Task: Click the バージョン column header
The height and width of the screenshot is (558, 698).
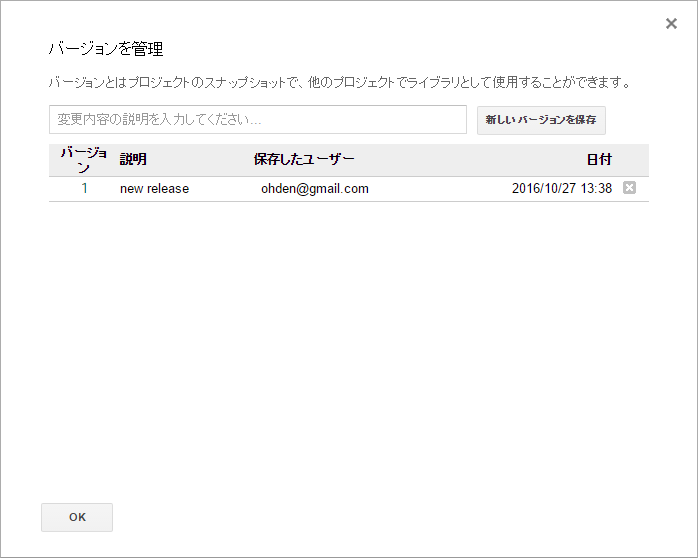Action: pyautogui.click(x=84, y=160)
